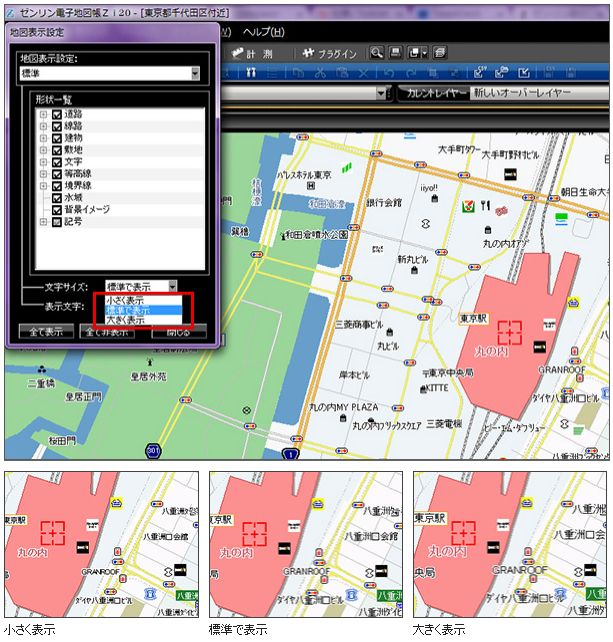The height and width of the screenshot is (642, 613).
Task: Open the arrow beside the windows icon
Action: click(x=424, y=53)
